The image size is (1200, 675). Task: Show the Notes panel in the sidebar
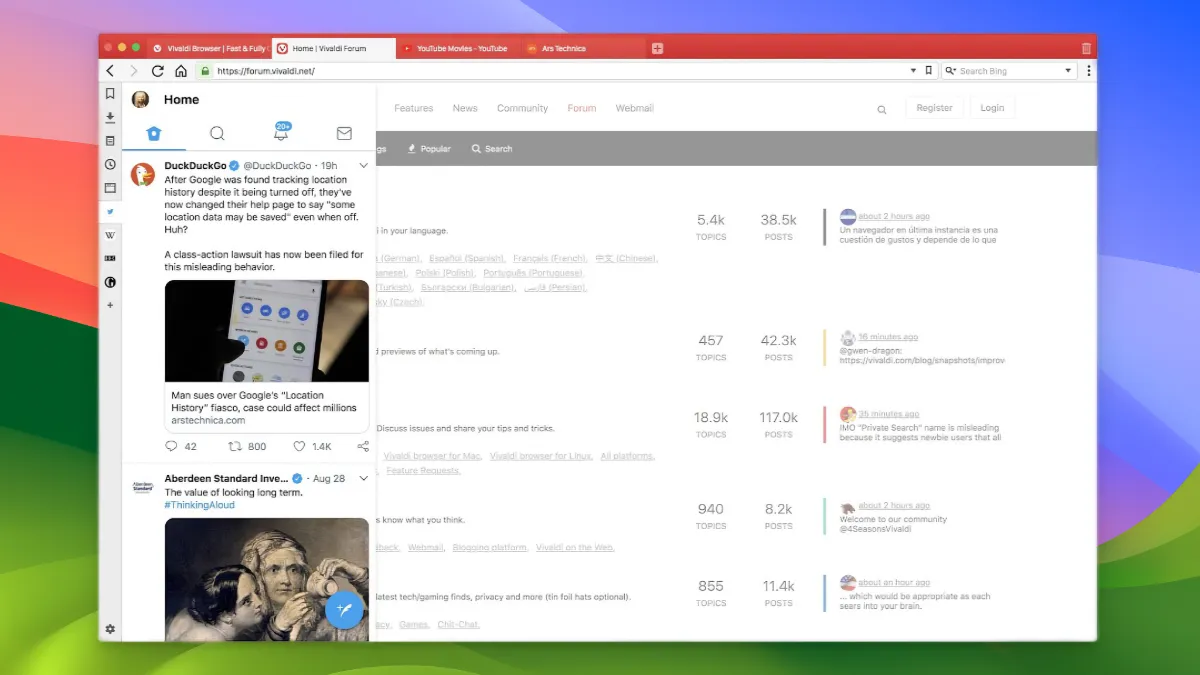pyautogui.click(x=110, y=141)
